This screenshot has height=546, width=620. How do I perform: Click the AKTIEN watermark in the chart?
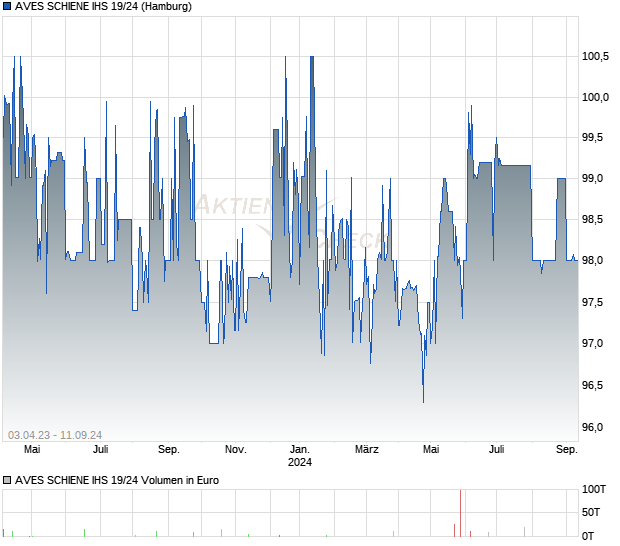click(x=232, y=206)
